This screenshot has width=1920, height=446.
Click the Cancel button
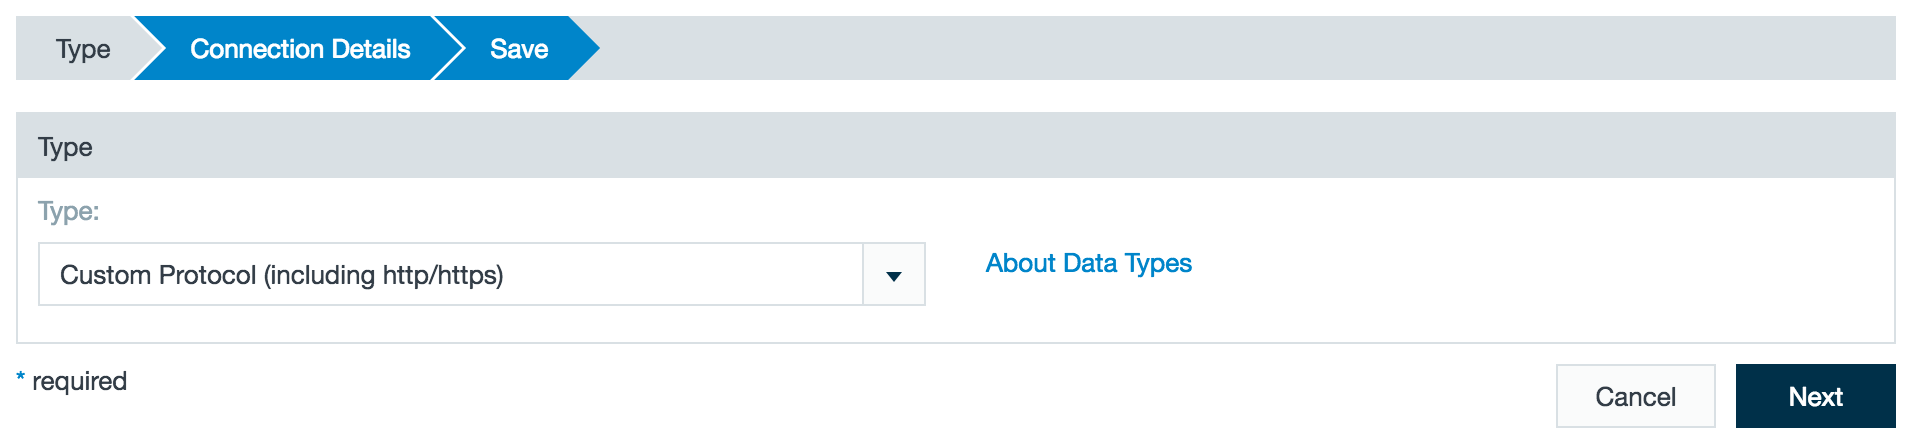[1635, 396]
